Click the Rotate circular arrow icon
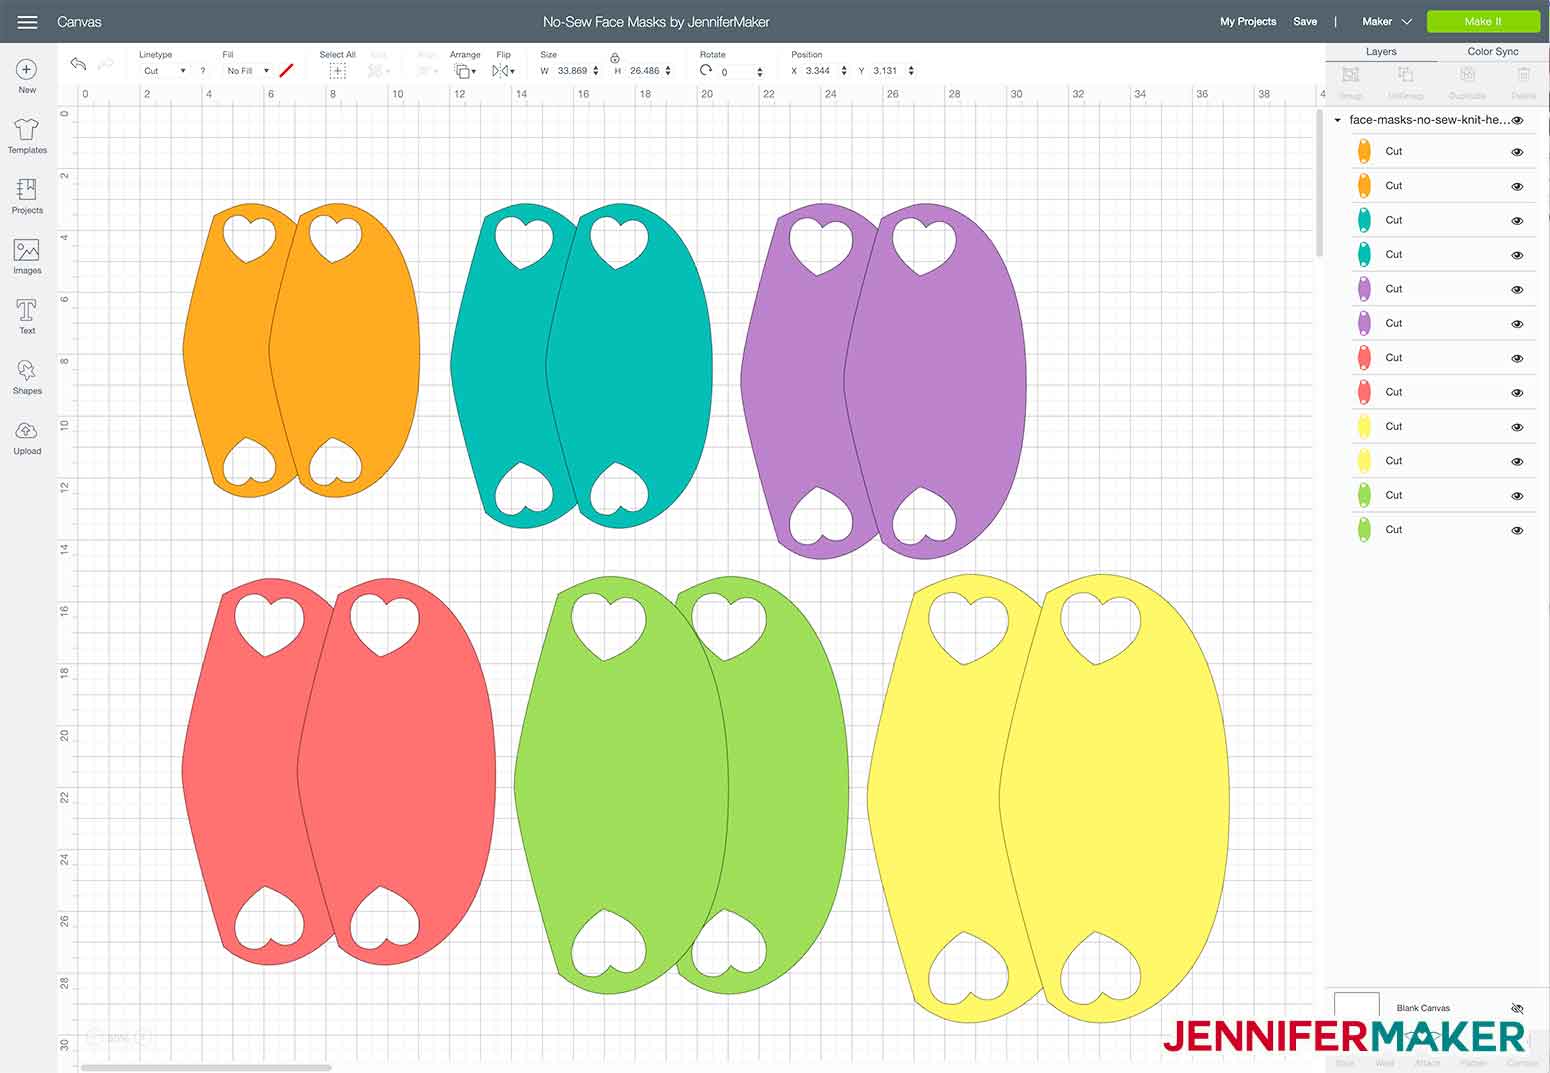The height and width of the screenshot is (1073, 1550). (x=706, y=70)
